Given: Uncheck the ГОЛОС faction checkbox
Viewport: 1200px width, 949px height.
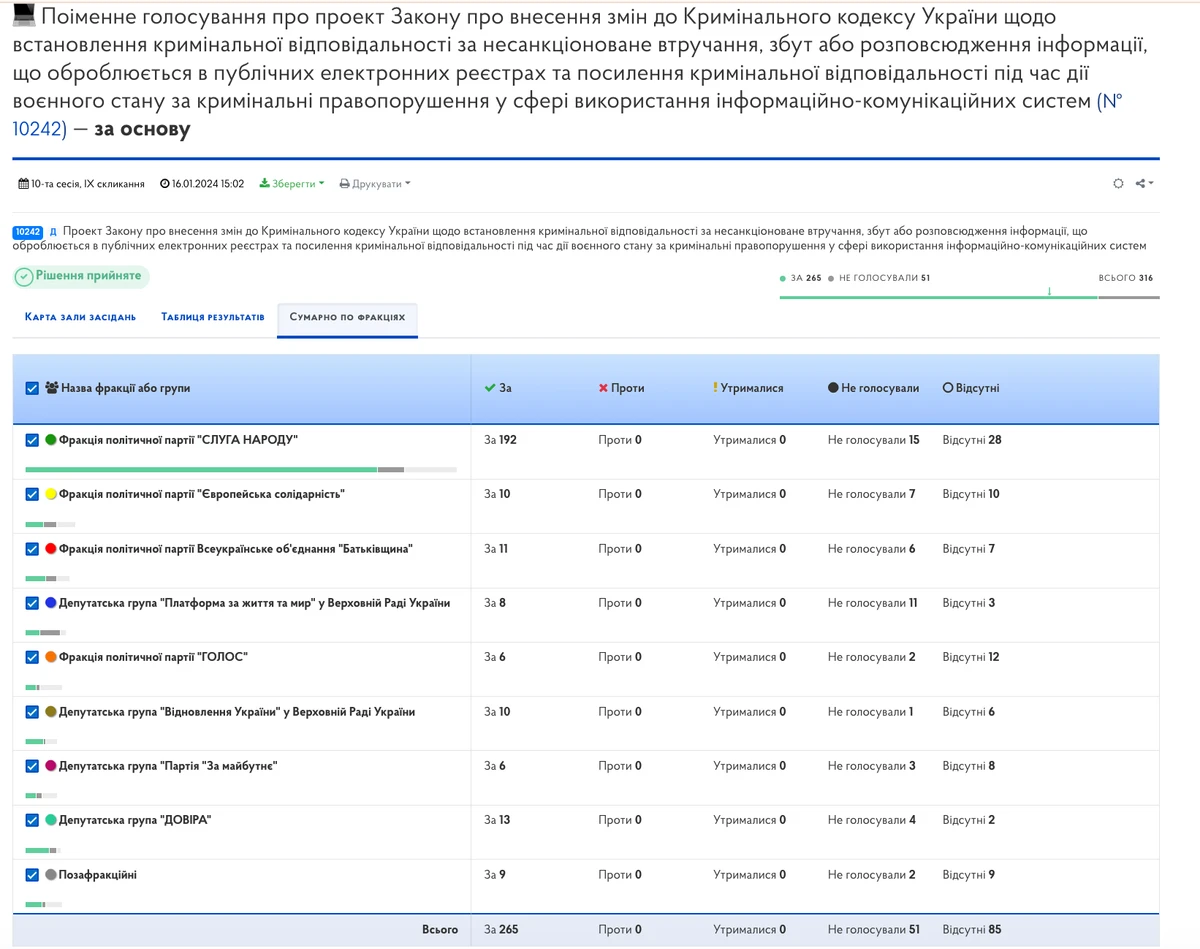Looking at the screenshot, I should pyautogui.click(x=32, y=657).
